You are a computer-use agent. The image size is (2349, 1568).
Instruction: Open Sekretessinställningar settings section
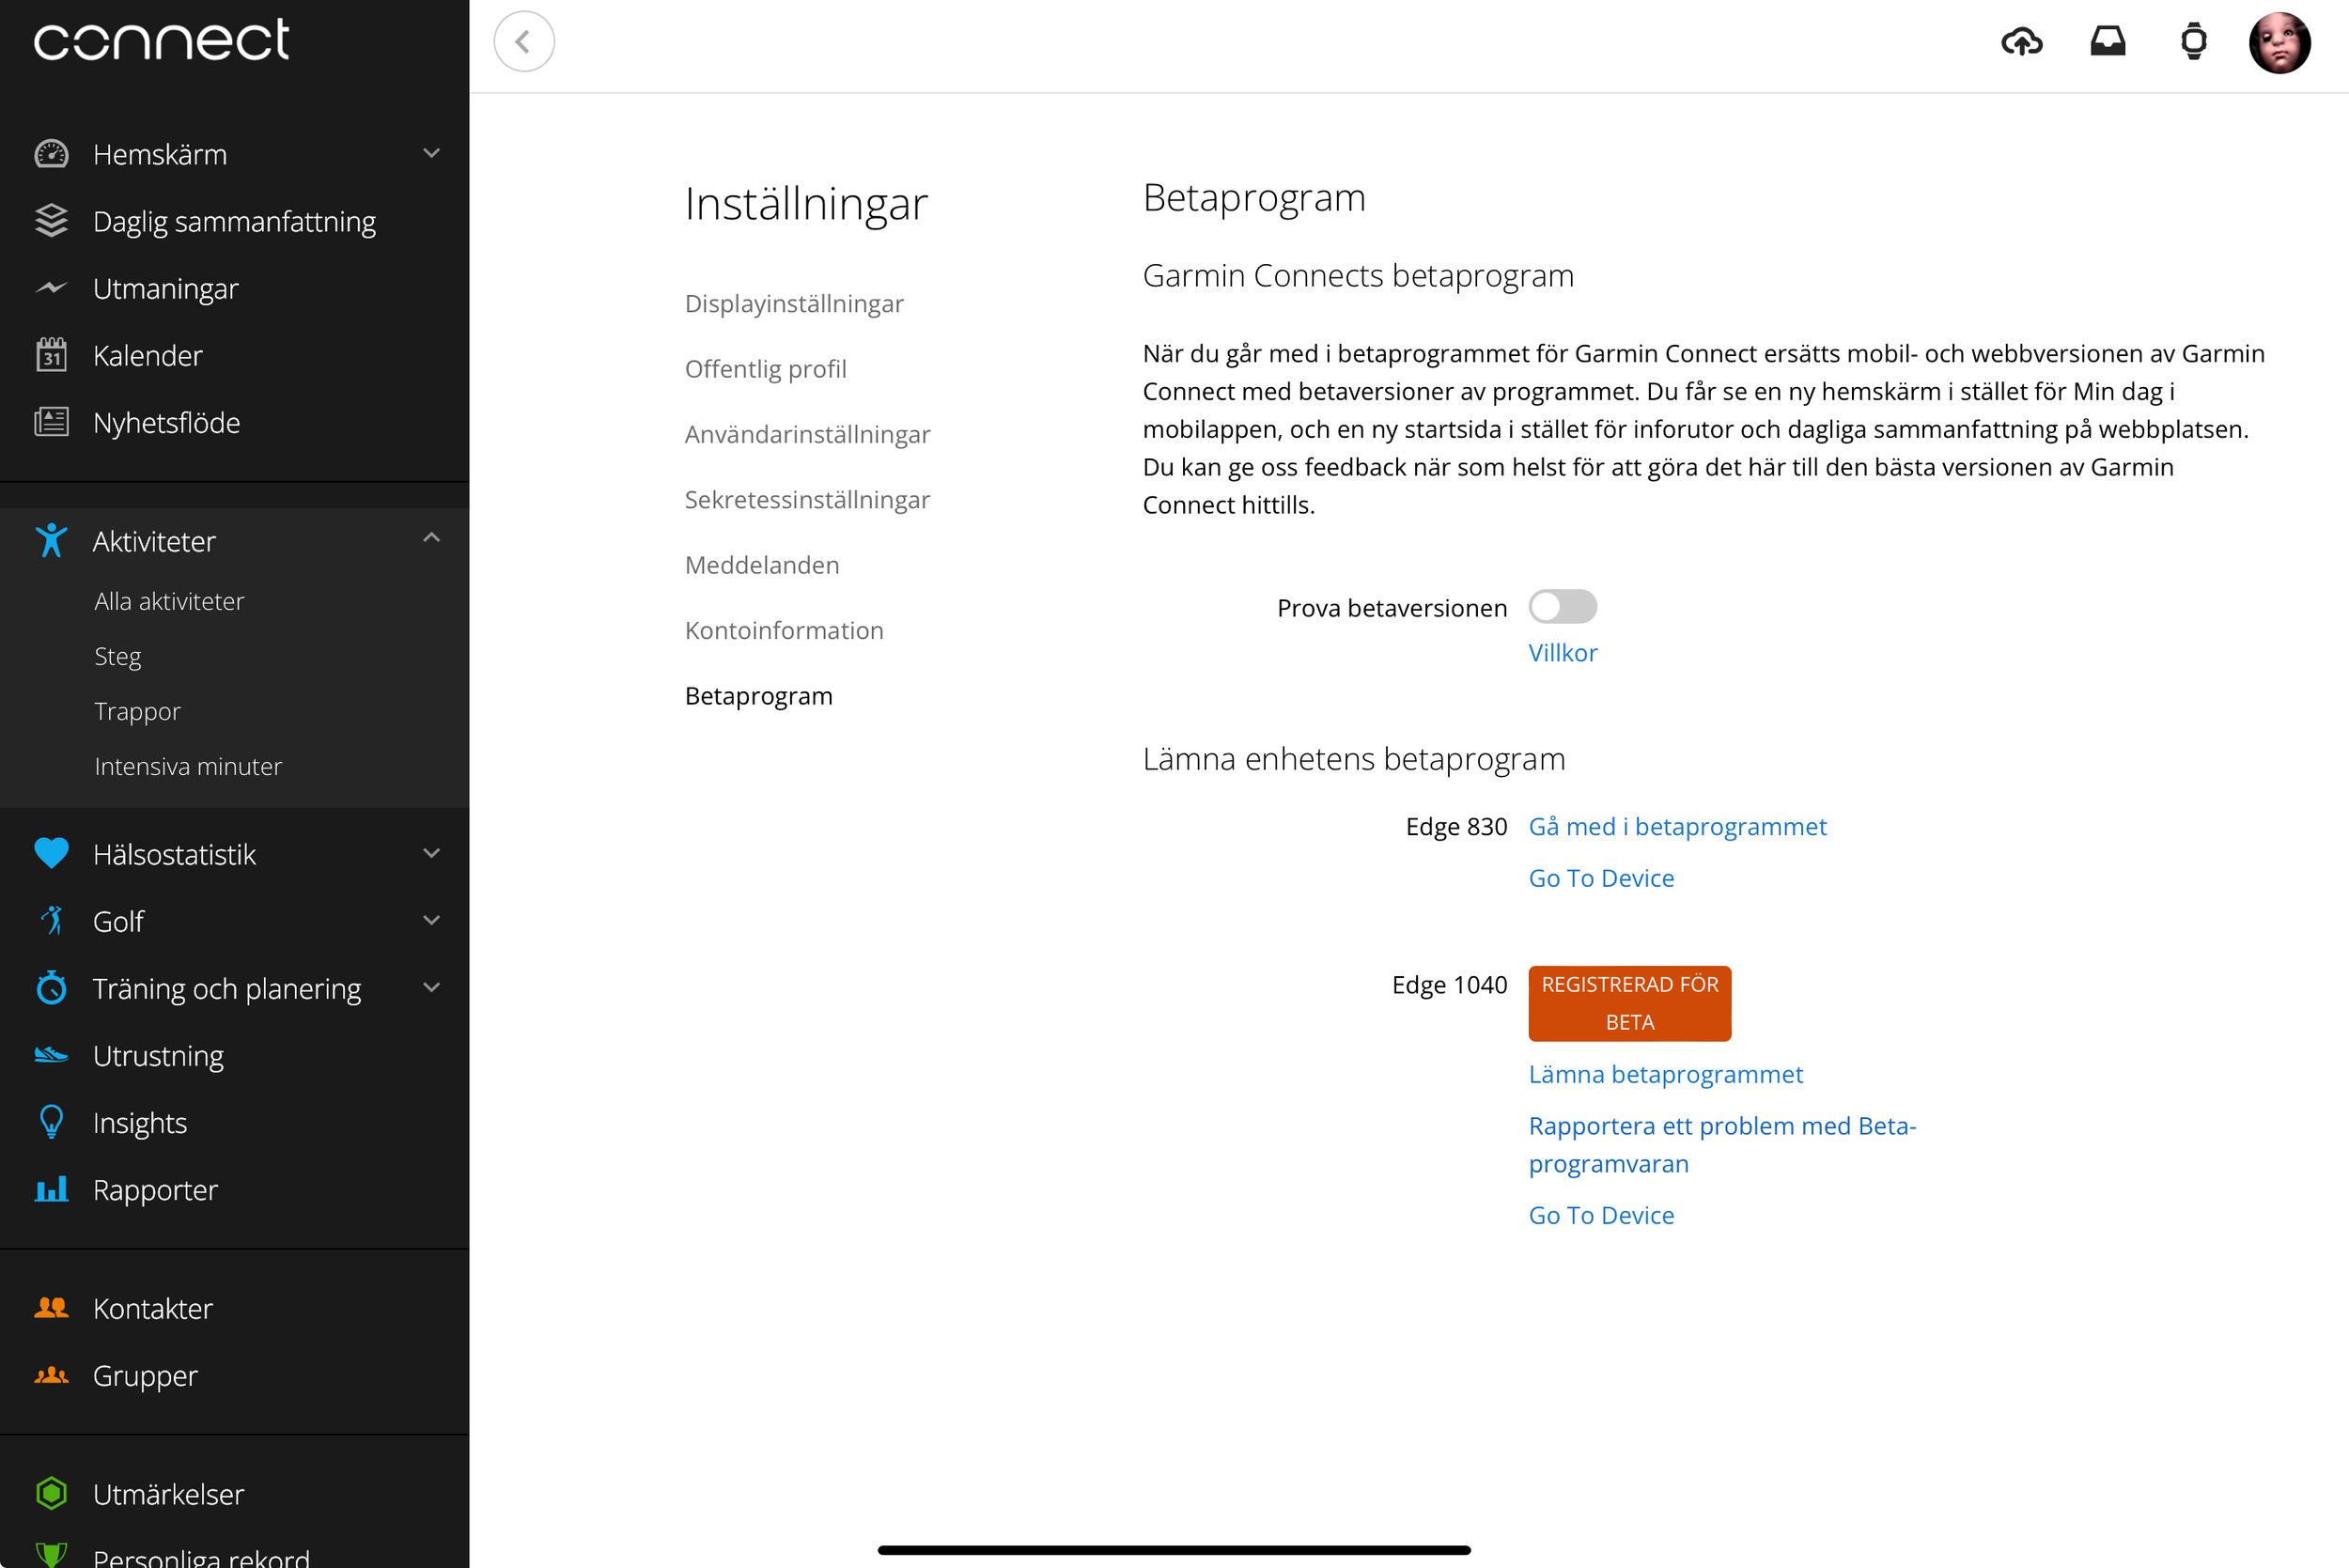coord(807,500)
